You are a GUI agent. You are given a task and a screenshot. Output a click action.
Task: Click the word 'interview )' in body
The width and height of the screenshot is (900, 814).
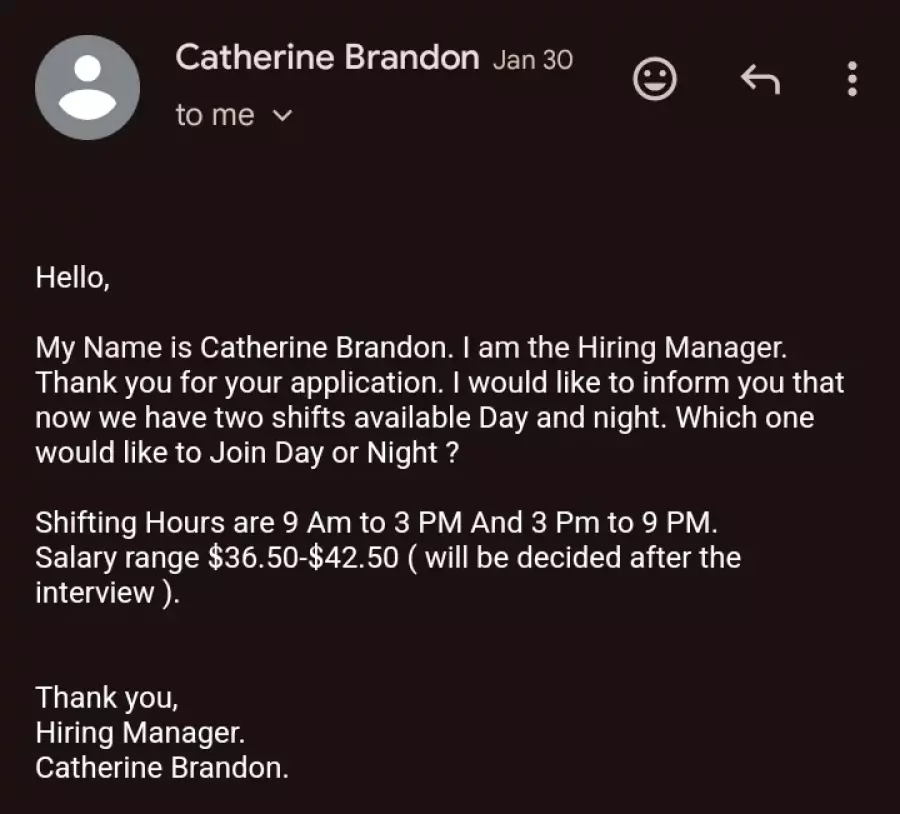107,593
